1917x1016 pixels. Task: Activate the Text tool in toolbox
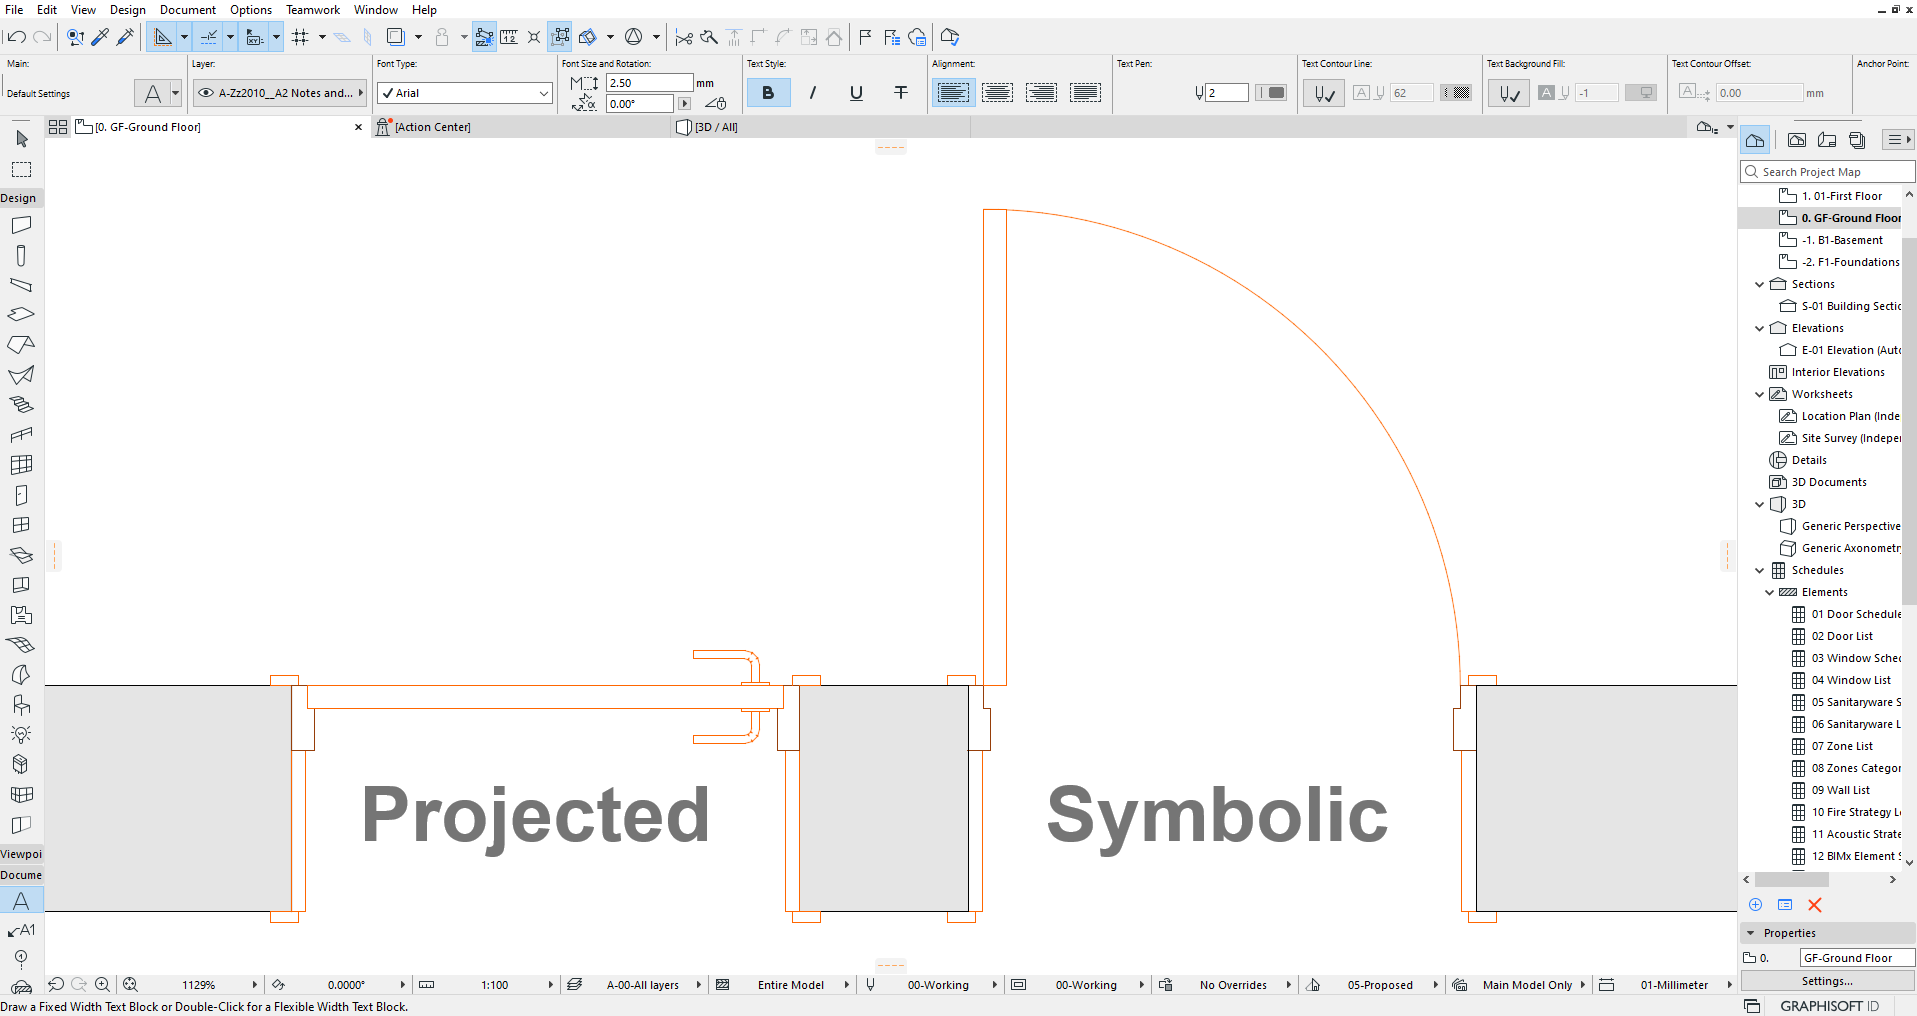pyautogui.click(x=21, y=901)
